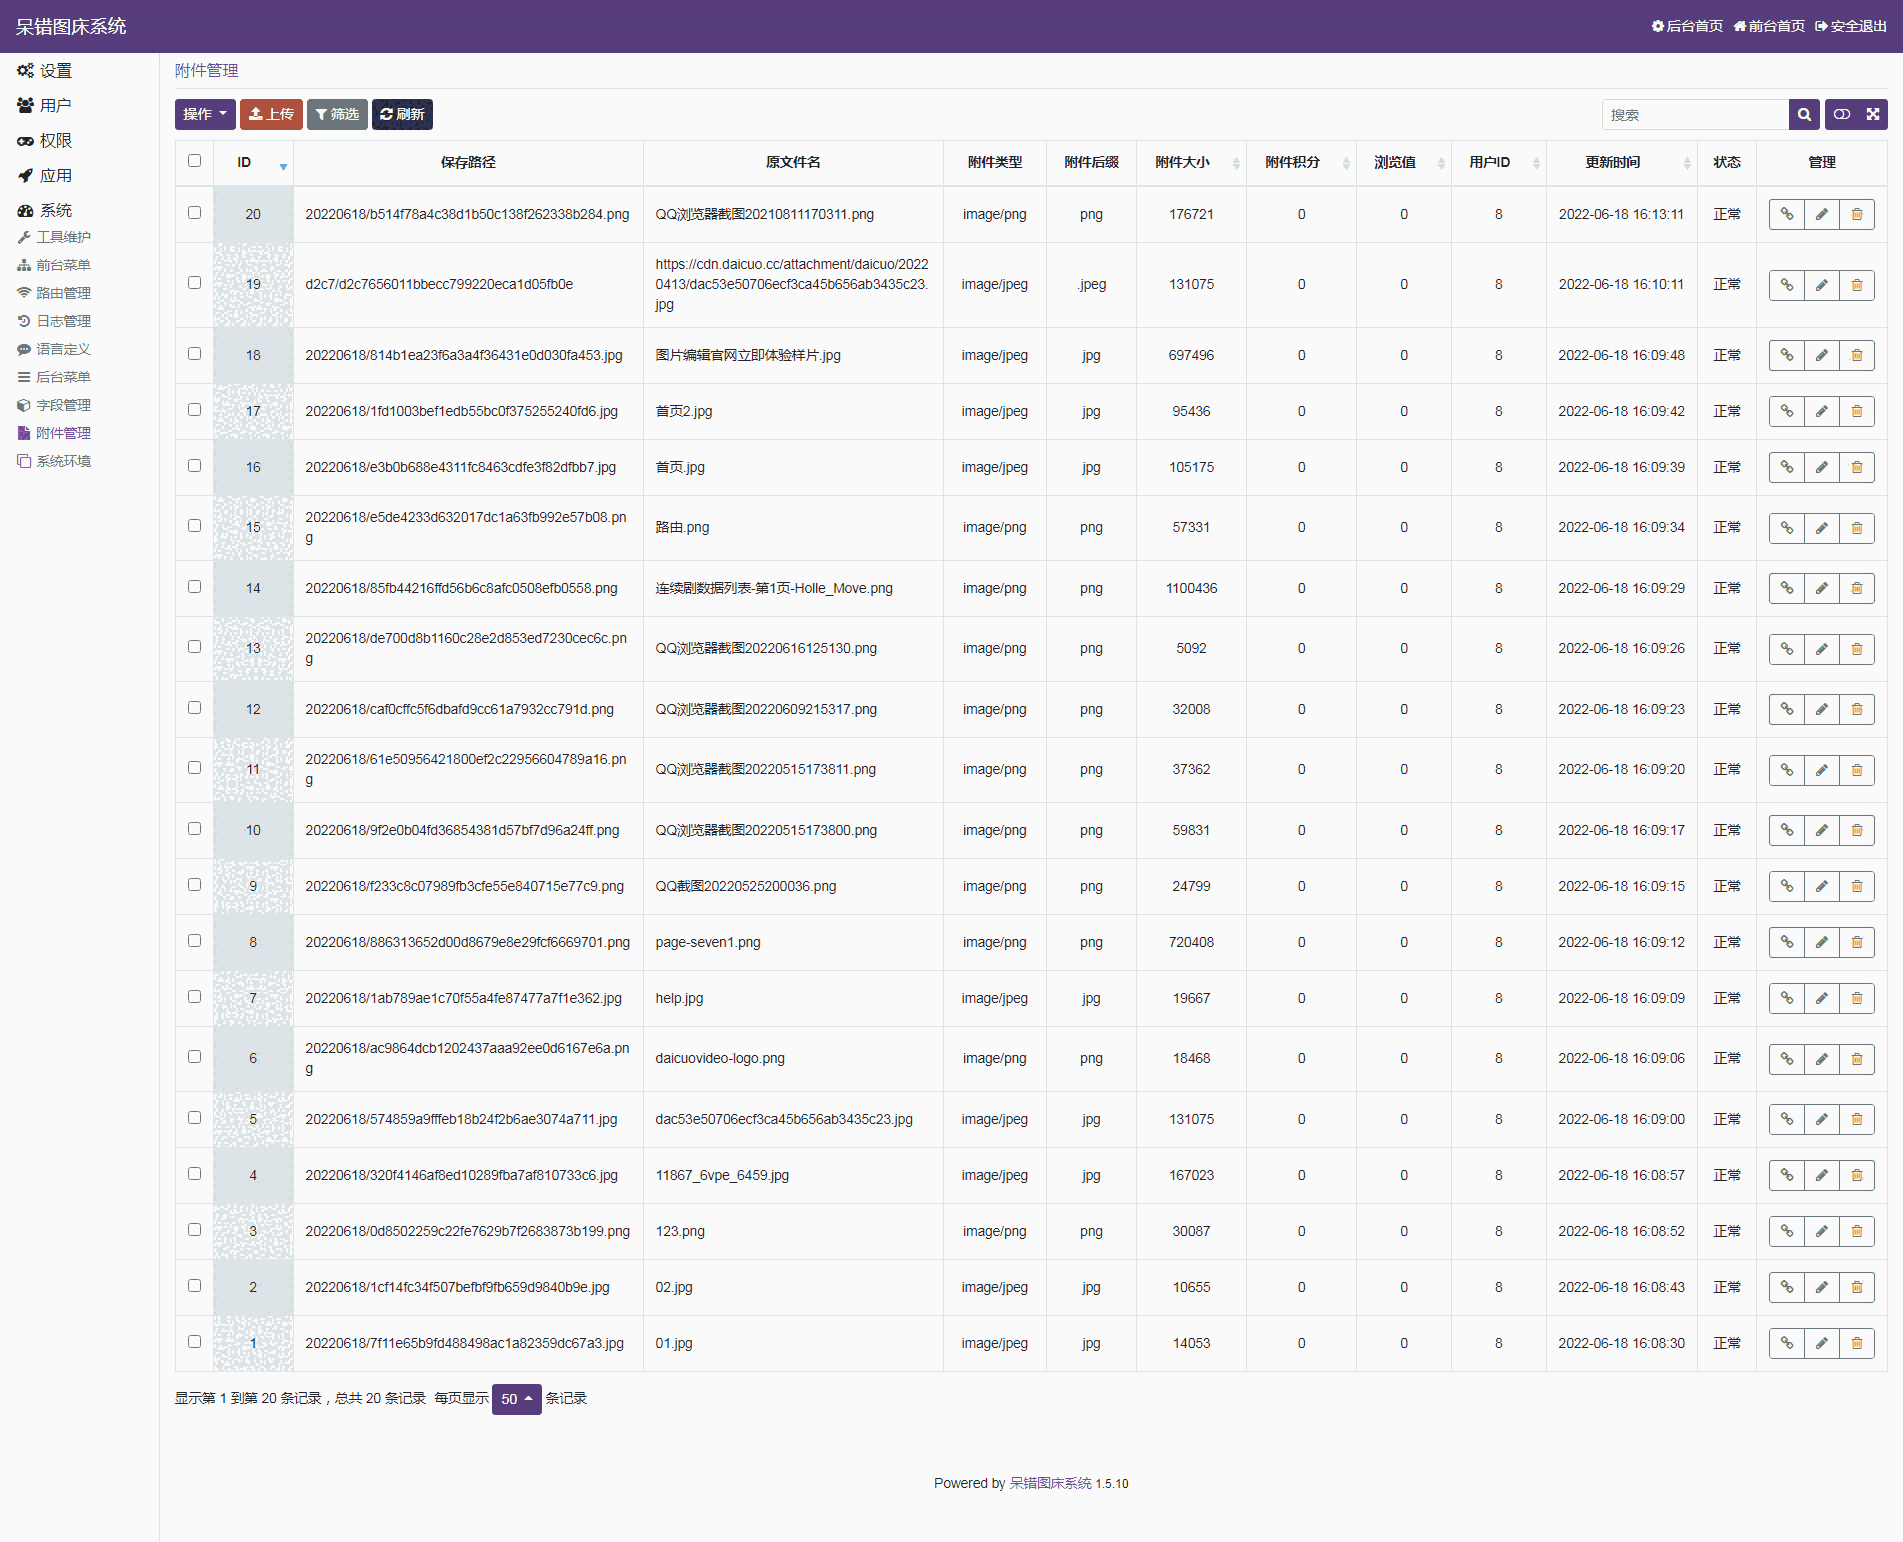
Task: Click the 刷新 refresh button
Action: pos(402,114)
